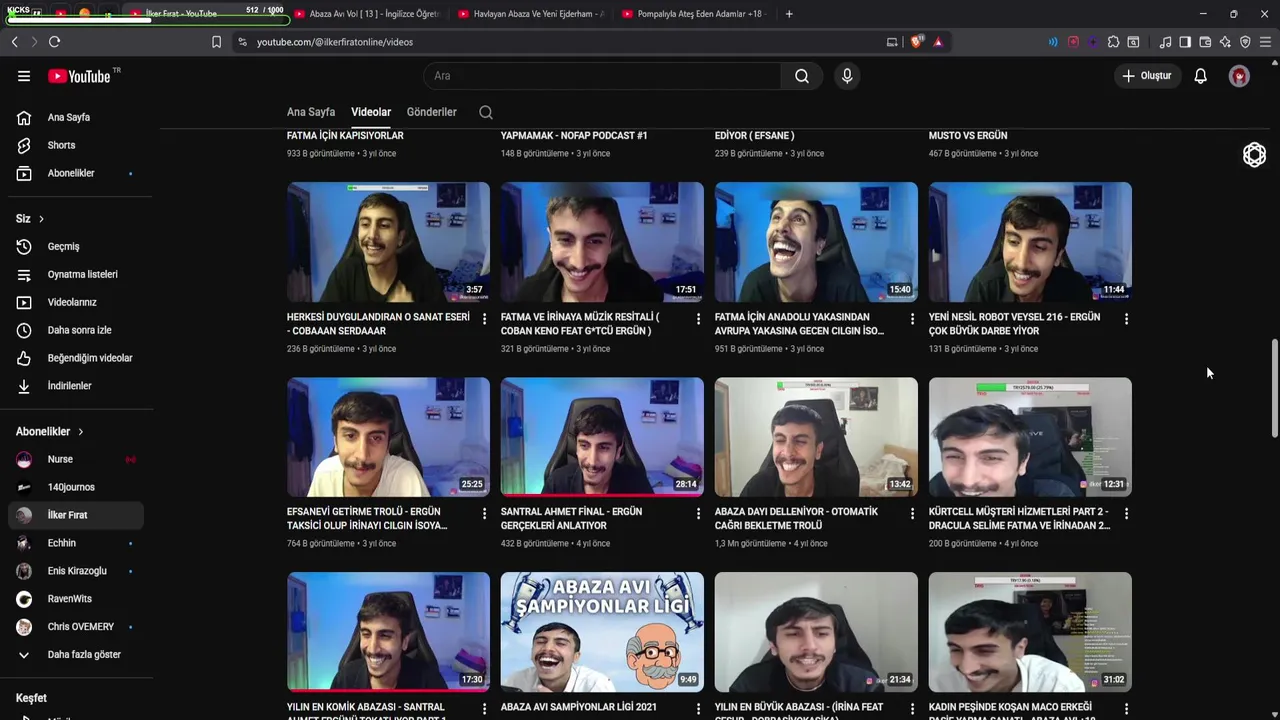The height and width of the screenshot is (720, 1280).
Task: View site information icon in address bar
Action: 242,42
